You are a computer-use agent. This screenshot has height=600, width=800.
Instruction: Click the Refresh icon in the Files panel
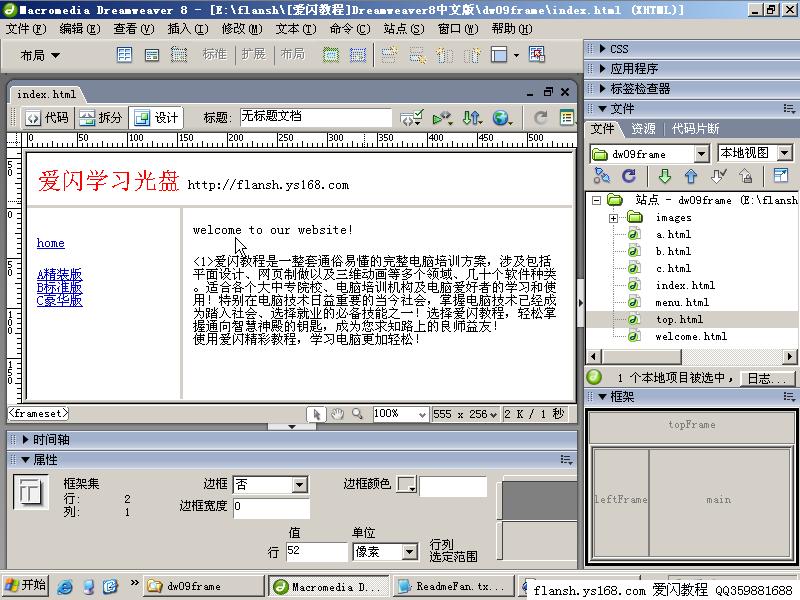(x=629, y=176)
